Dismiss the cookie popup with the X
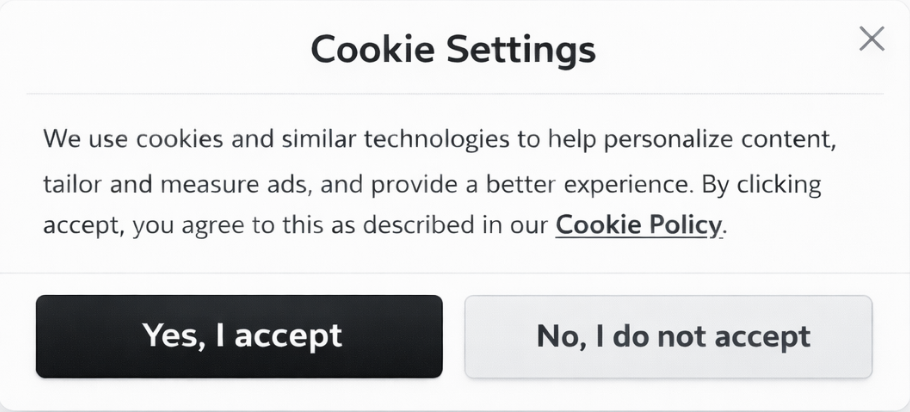Viewport: 910px width, 412px height. pos(872,39)
